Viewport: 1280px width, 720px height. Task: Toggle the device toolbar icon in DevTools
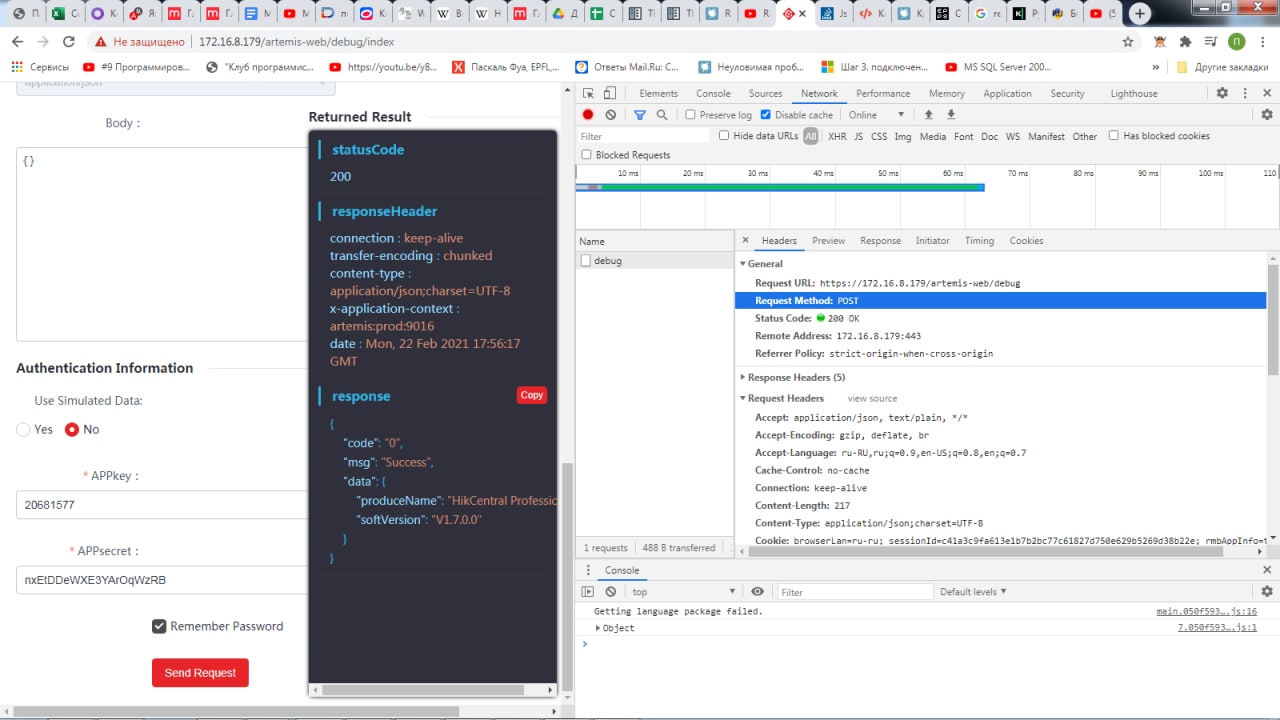[x=611, y=93]
